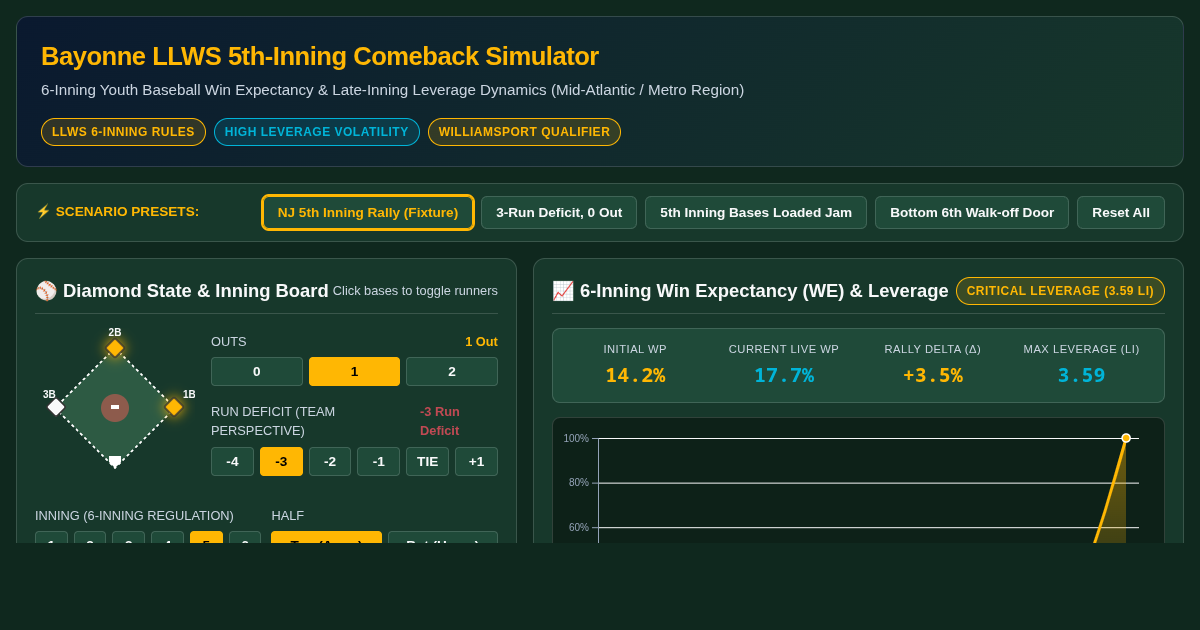Select 2 outs

pos(452,372)
